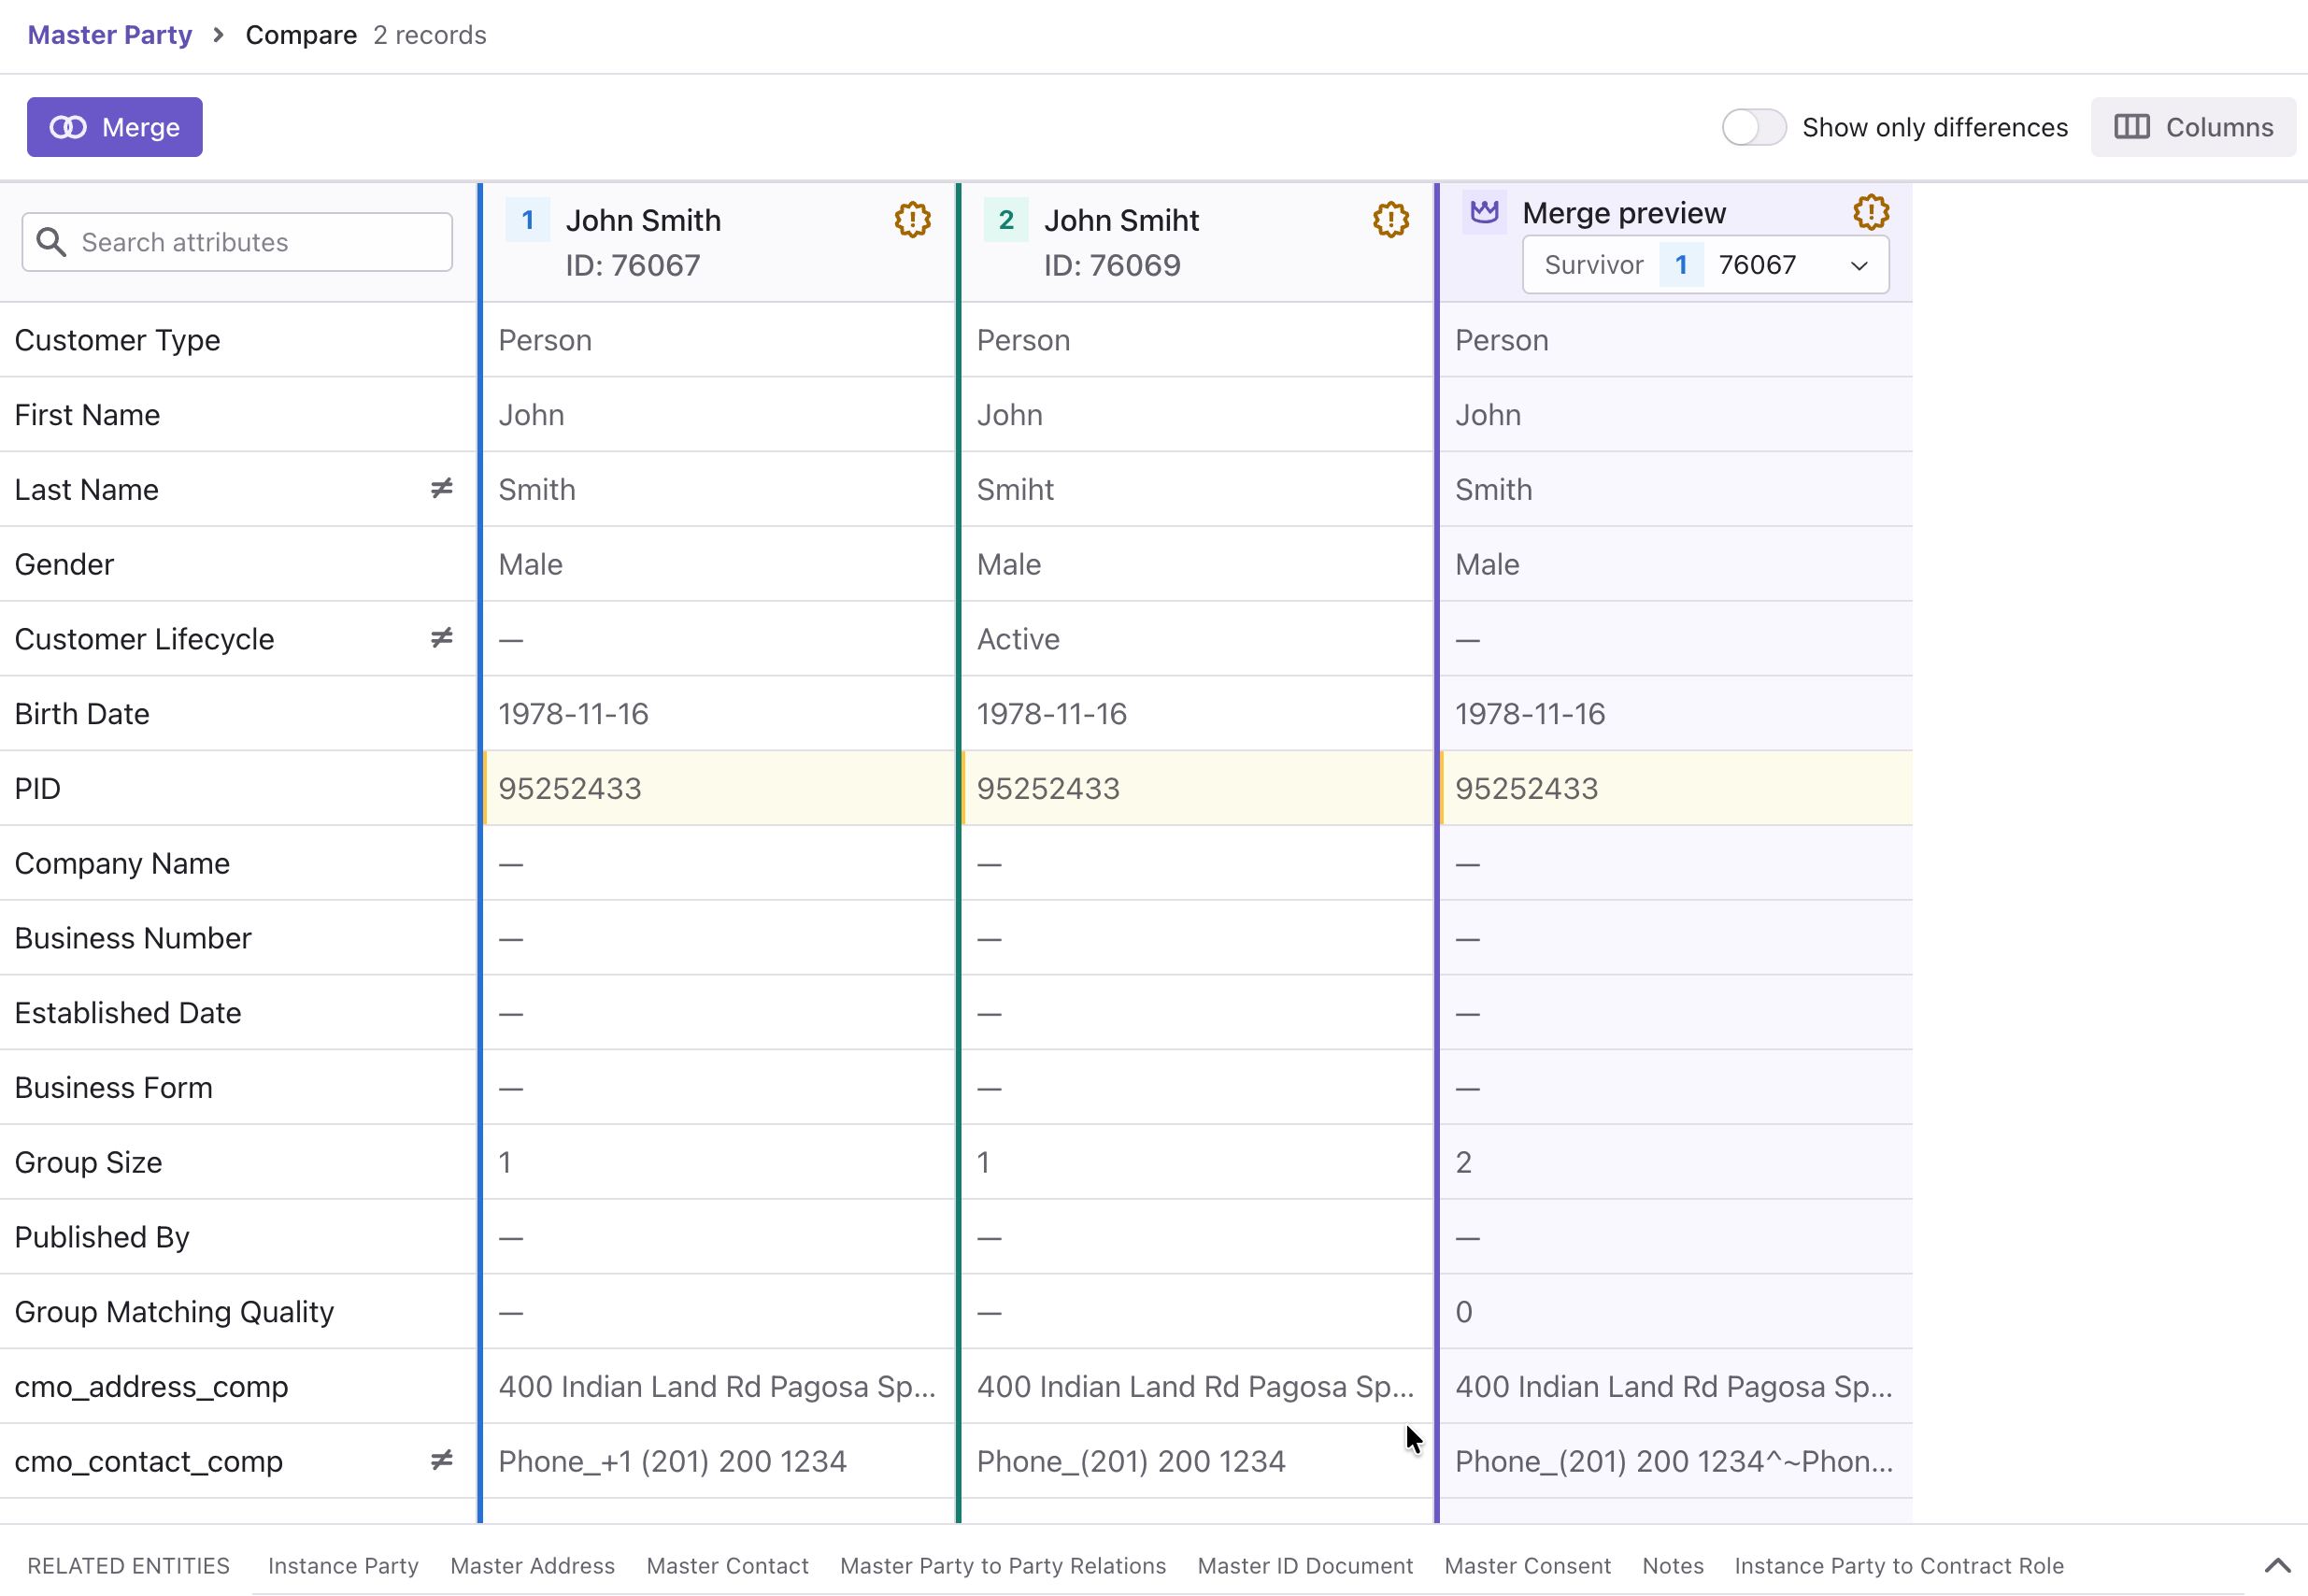Select PID value 95252433 in Merge preview
Image resolution: width=2308 pixels, height=1596 pixels.
click(1526, 788)
